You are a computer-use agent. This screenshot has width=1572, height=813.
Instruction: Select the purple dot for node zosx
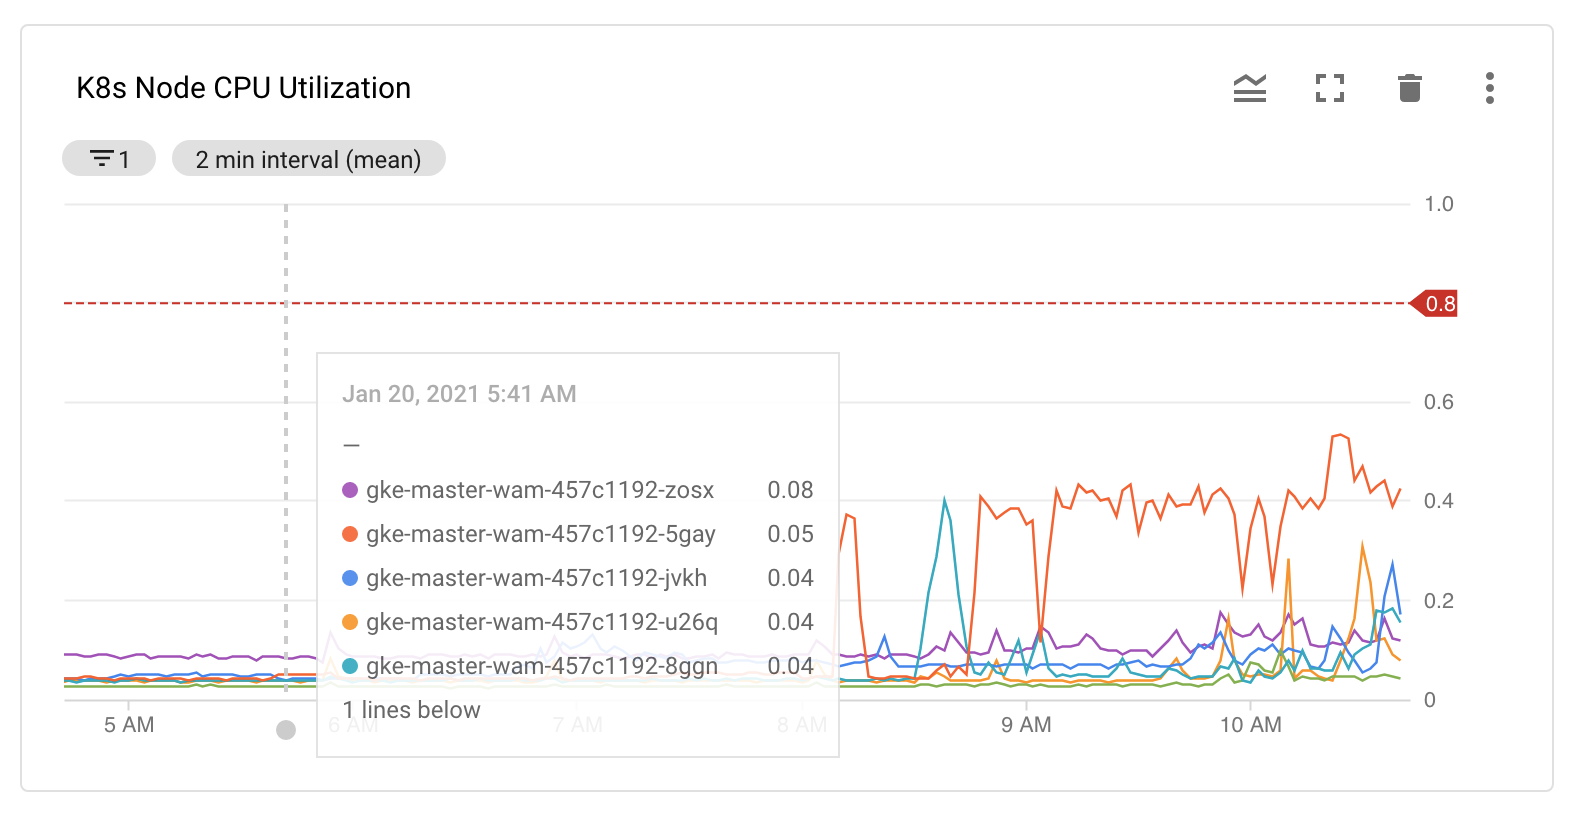coord(350,490)
